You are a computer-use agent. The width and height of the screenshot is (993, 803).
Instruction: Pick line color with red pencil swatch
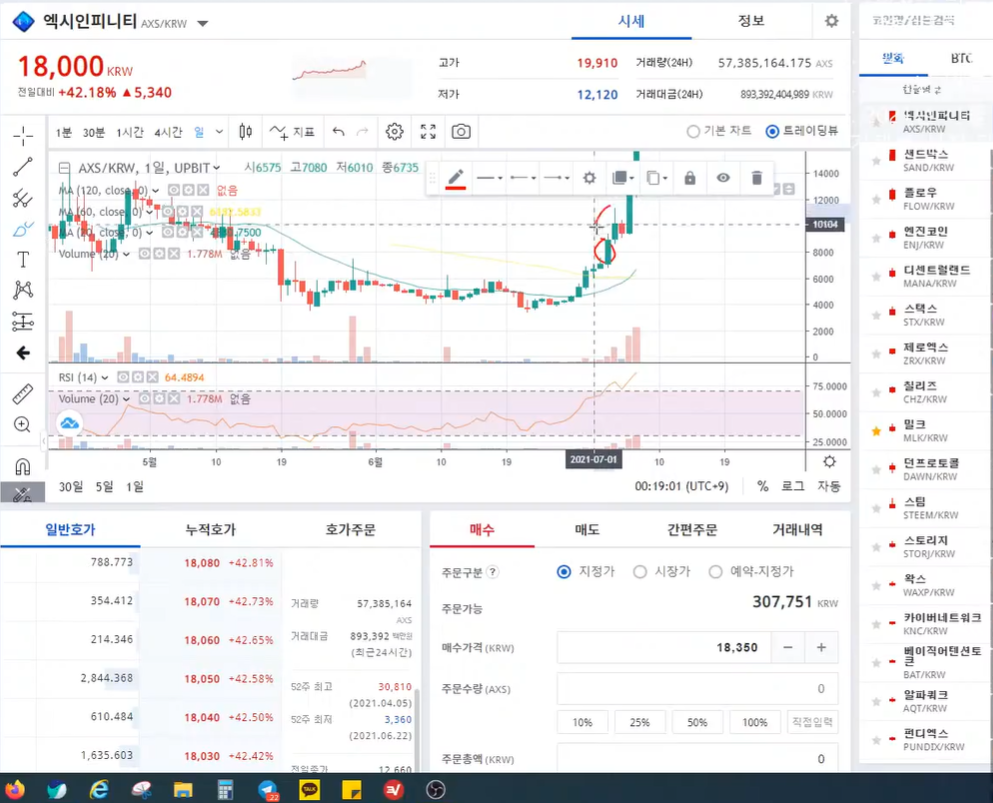[x=456, y=179]
